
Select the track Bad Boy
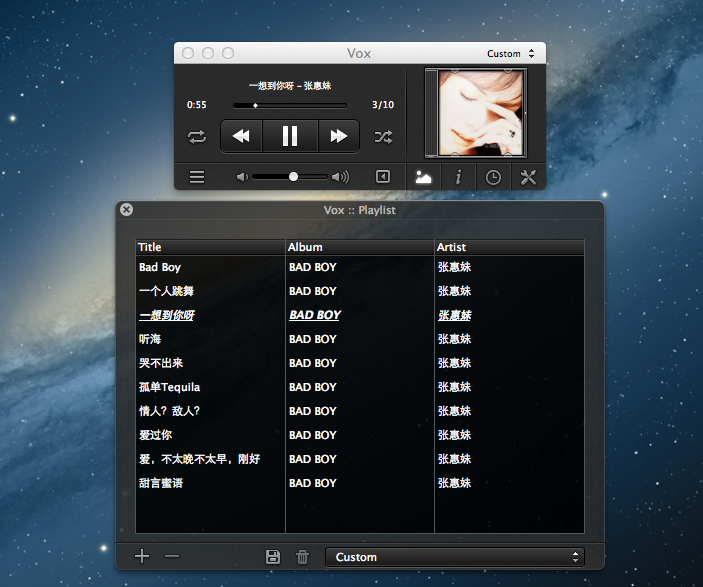160,267
